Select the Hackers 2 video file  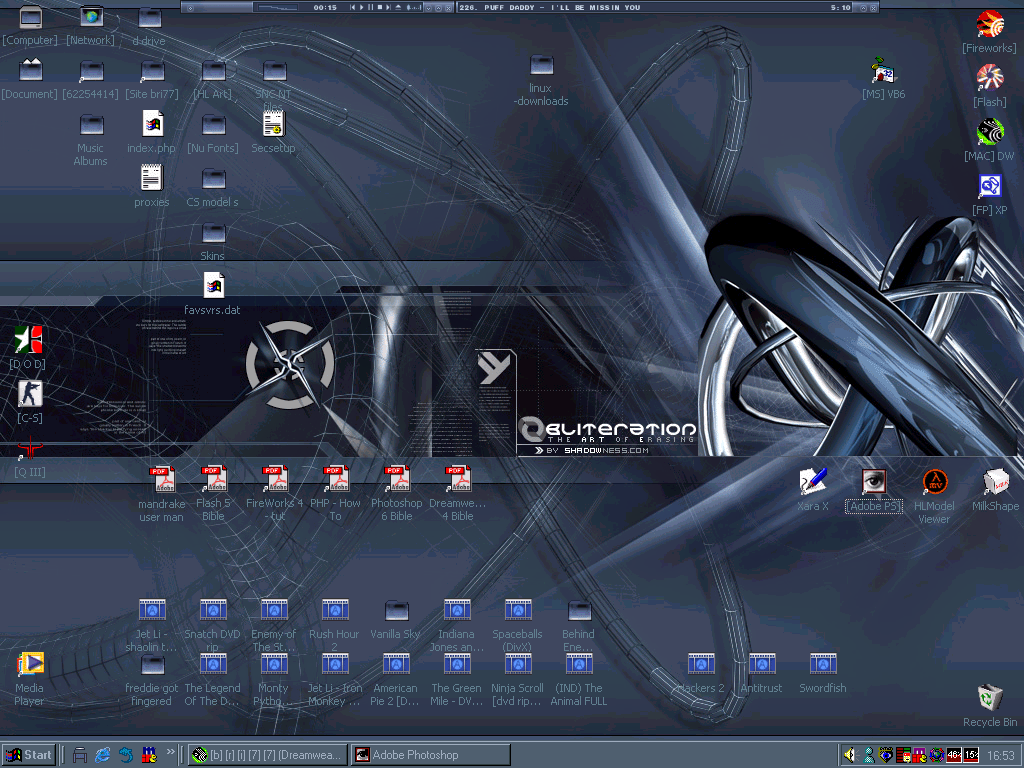click(701, 673)
